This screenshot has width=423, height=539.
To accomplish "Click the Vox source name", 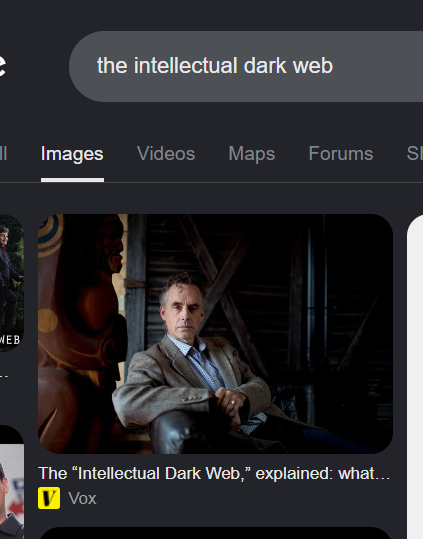I will (x=82, y=498).
